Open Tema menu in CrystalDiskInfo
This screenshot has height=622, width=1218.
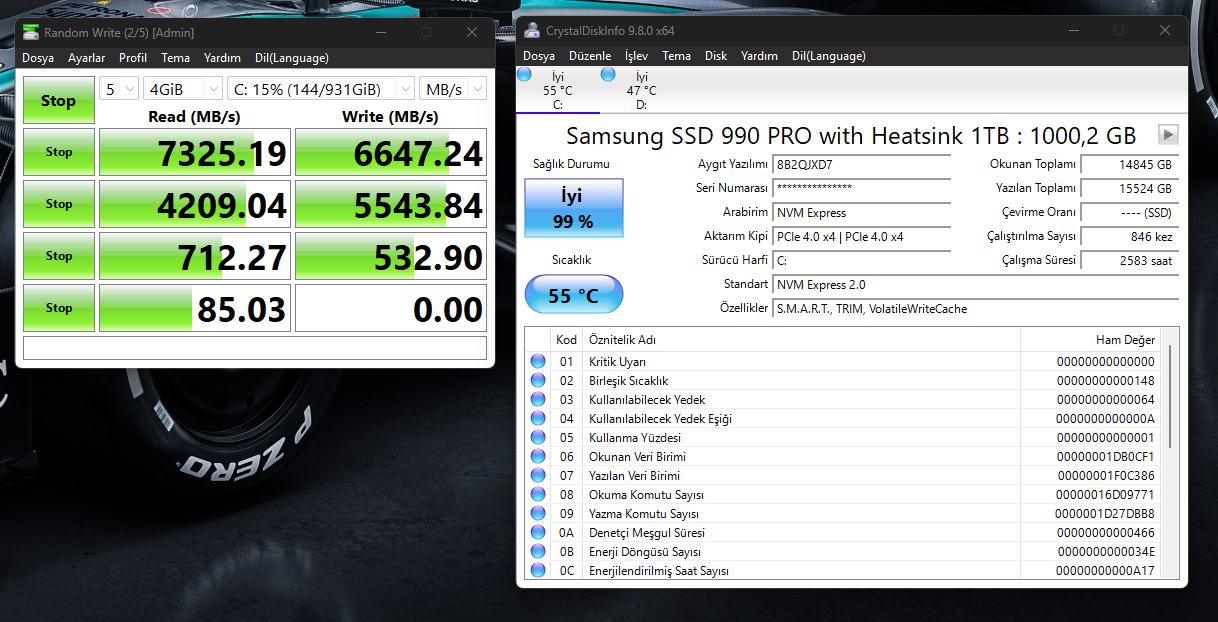[x=676, y=56]
